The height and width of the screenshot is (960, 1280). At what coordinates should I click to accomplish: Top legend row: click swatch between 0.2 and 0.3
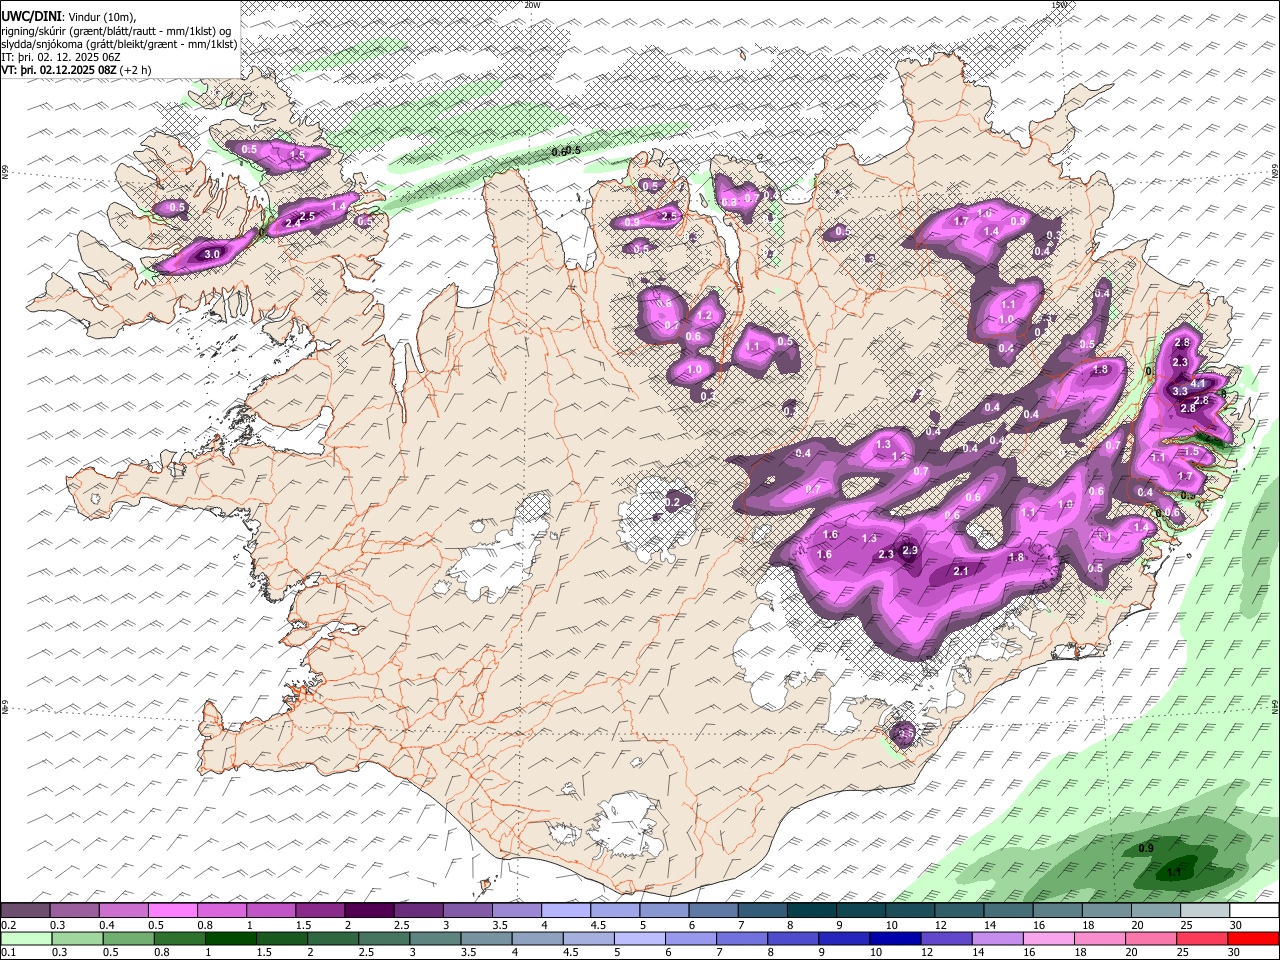(25, 910)
